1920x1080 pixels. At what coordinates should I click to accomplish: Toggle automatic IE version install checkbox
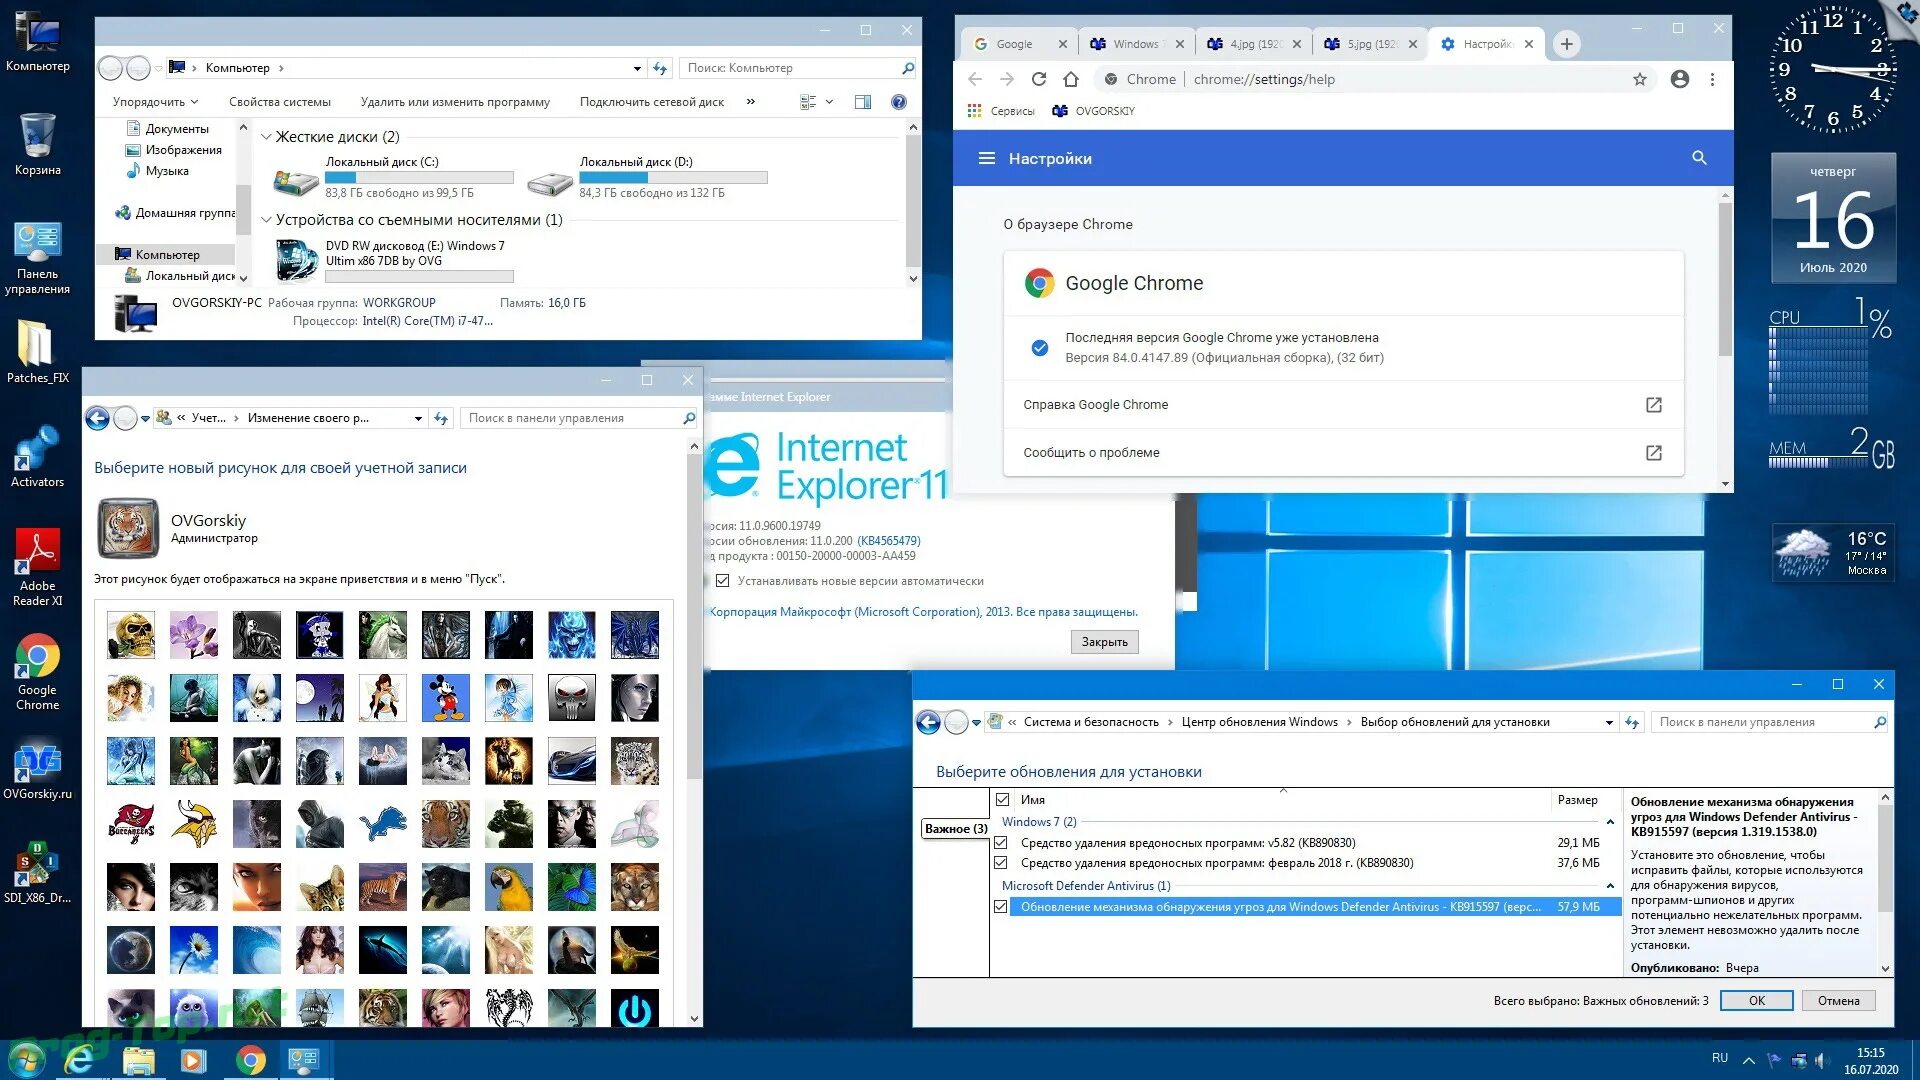pos(723,581)
